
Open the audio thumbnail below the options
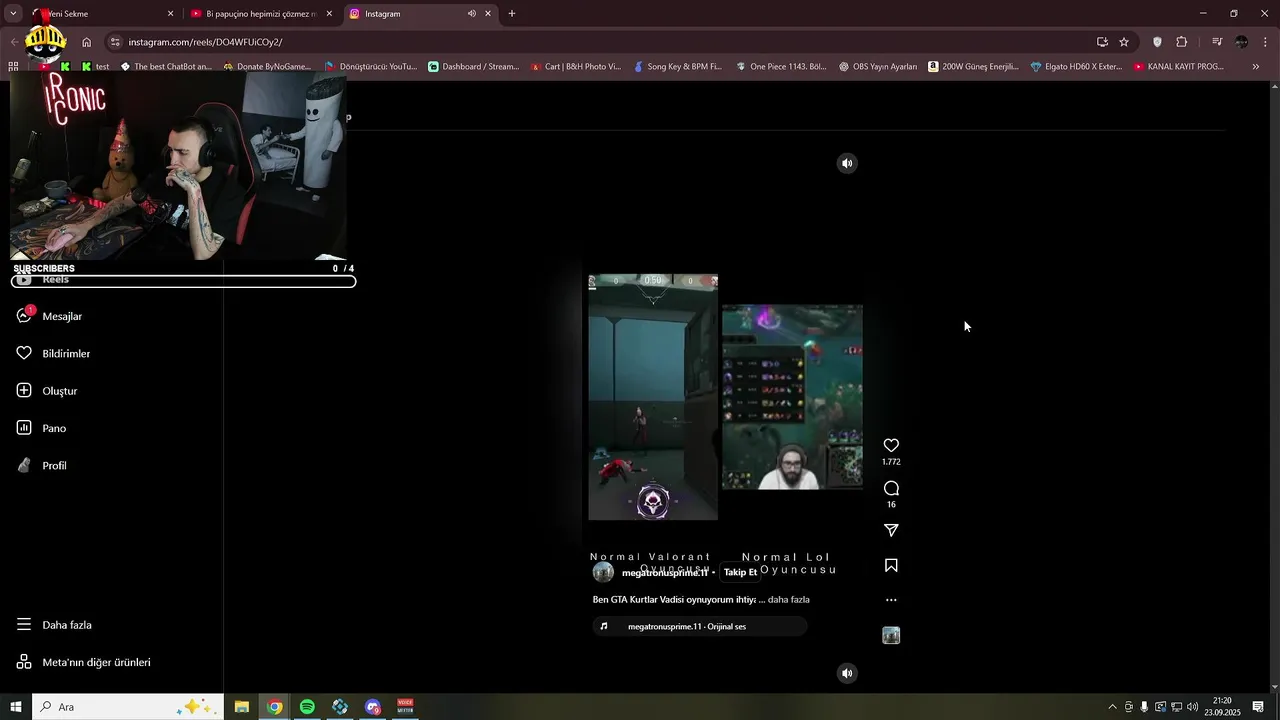[x=891, y=635]
